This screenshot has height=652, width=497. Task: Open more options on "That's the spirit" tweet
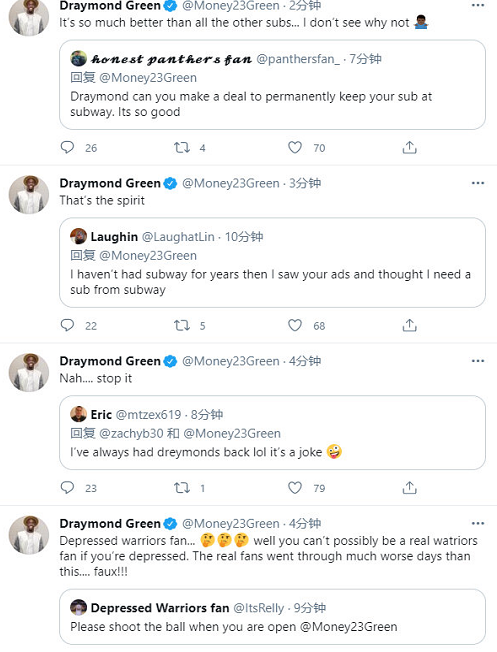478,183
